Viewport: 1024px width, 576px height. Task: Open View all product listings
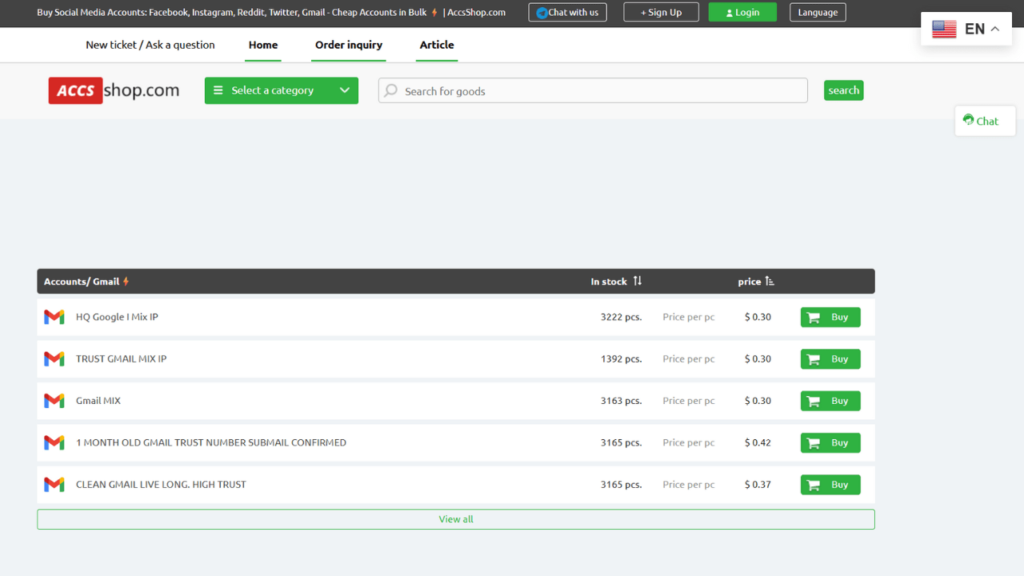pos(455,519)
